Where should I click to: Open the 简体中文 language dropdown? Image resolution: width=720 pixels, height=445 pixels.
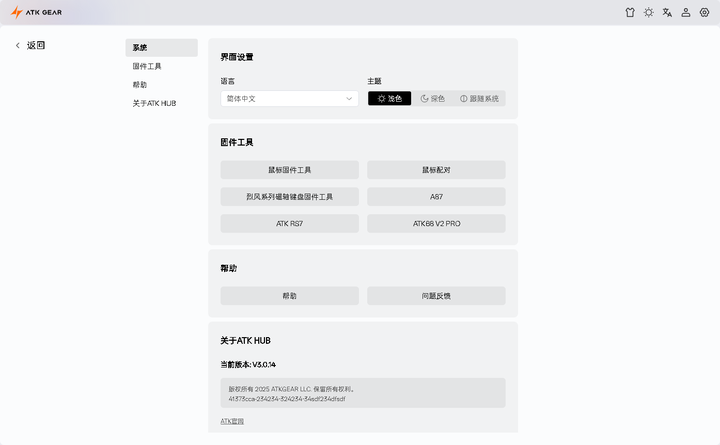click(289, 99)
